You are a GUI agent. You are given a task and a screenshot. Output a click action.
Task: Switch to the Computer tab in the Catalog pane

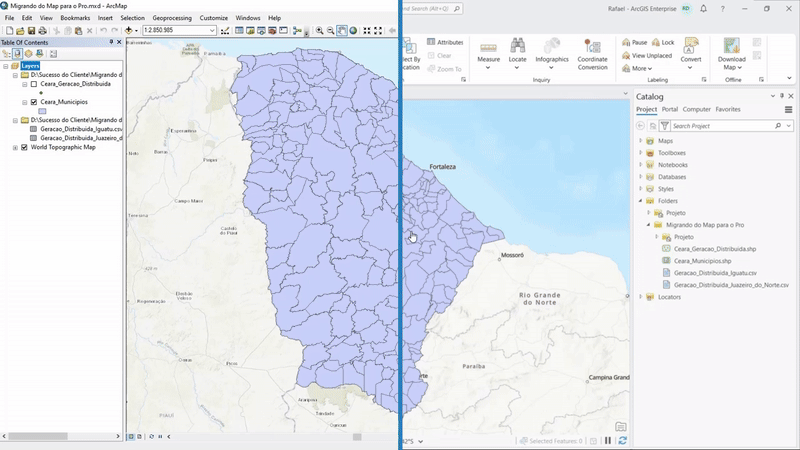pos(696,109)
